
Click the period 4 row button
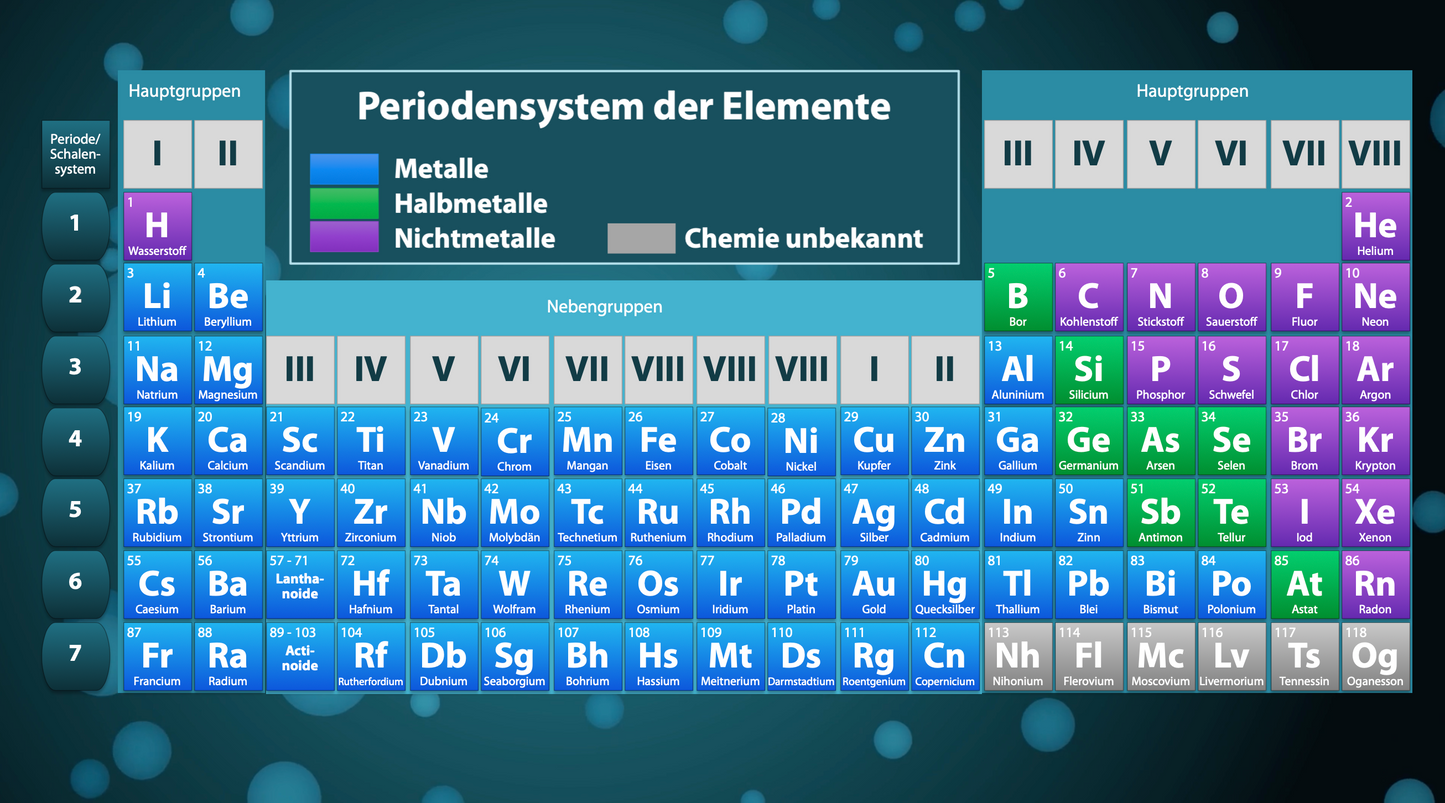(x=75, y=440)
